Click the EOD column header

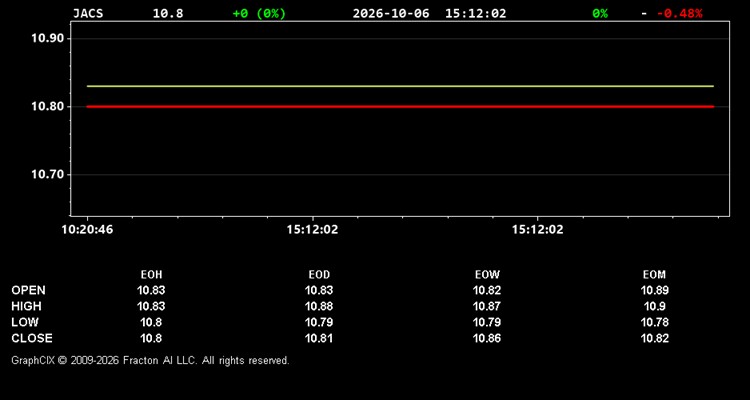pos(319,275)
